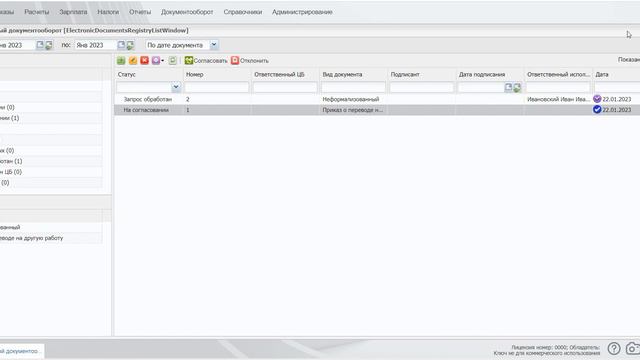Click the camera icon in the status bar
This screenshot has width=640, height=360.
pos(633,348)
